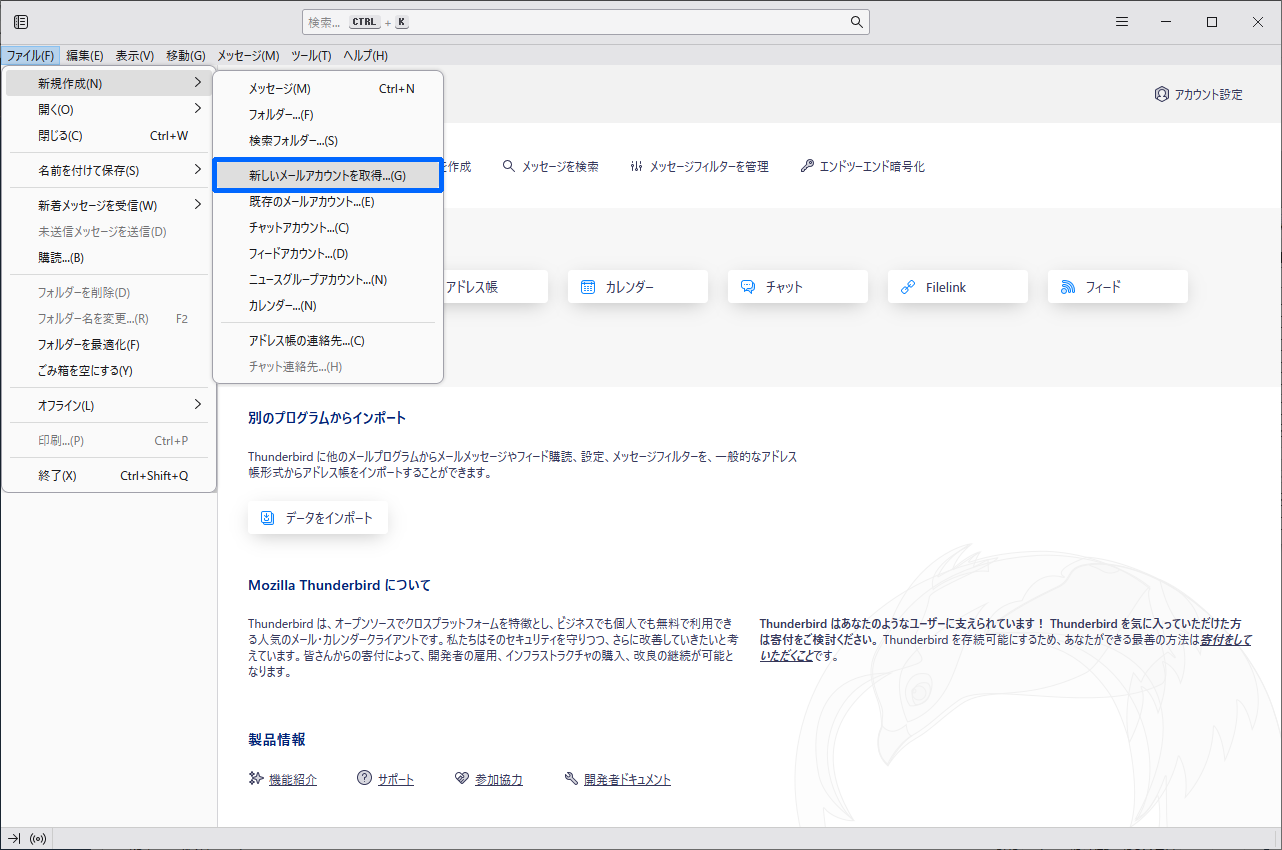Toggle the spaces toolbar icon at top left

(x=21, y=22)
